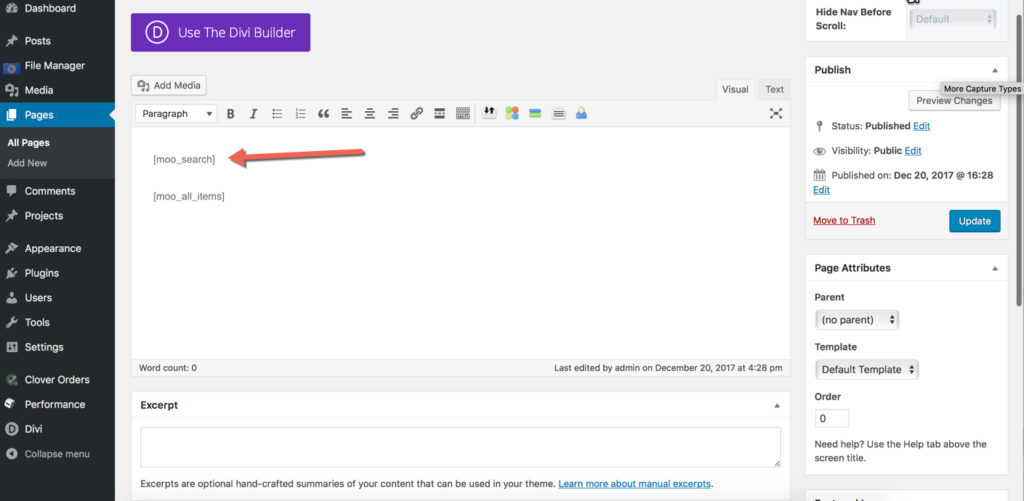Enter distraction-free fullscreen writing mode

(776, 114)
